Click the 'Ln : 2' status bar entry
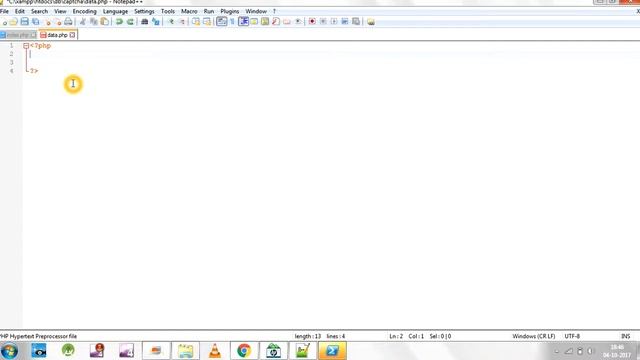Viewport: 640px width, 360px height. tap(396, 336)
